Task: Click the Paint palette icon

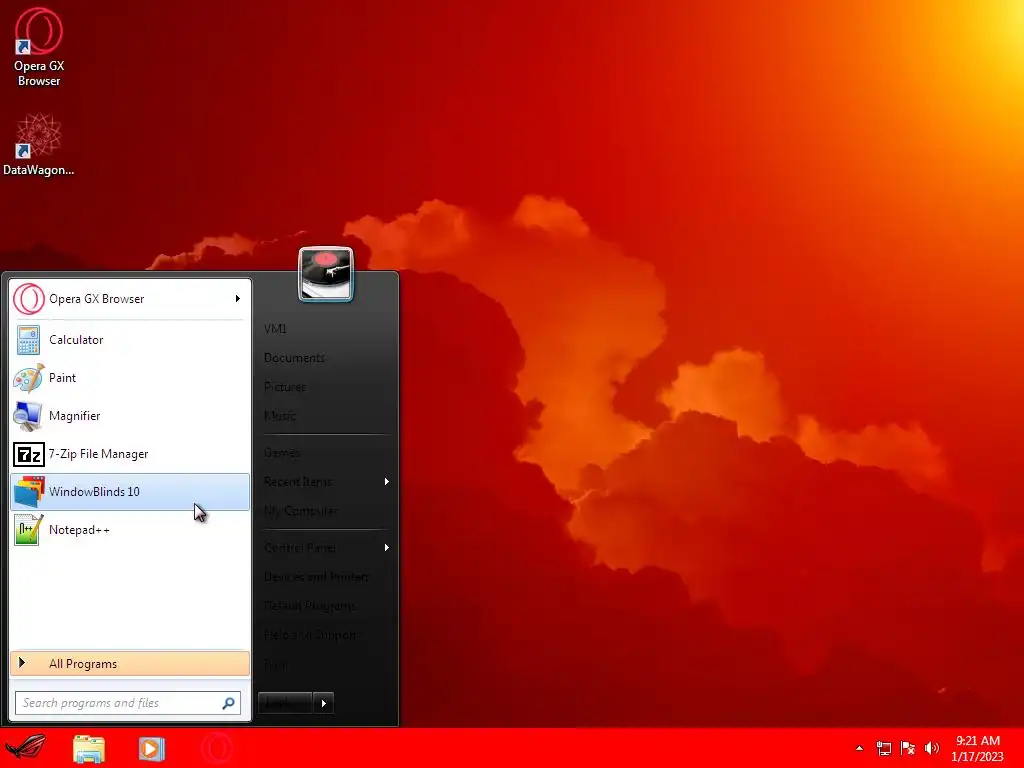Action: coord(28,378)
